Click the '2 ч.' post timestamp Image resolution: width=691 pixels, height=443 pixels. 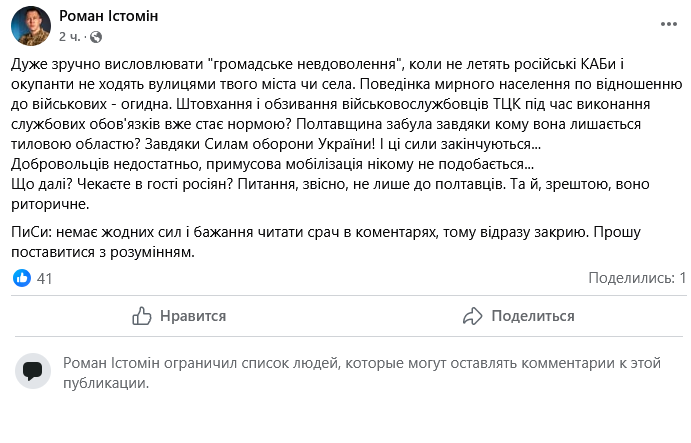[x=69, y=37]
